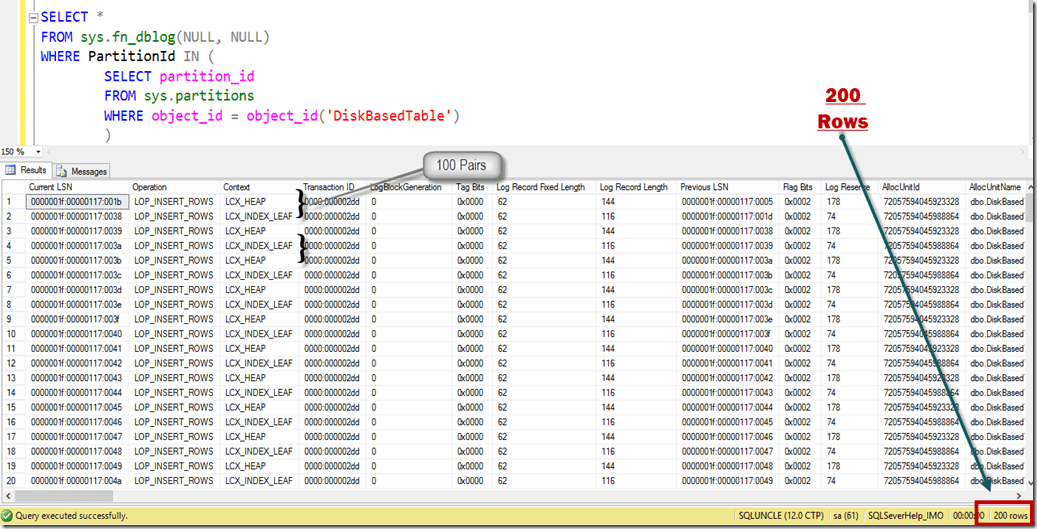The width and height of the screenshot is (1037, 529).
Task: Select the AllocUnitId column header
Action: [x=904, y=187]
